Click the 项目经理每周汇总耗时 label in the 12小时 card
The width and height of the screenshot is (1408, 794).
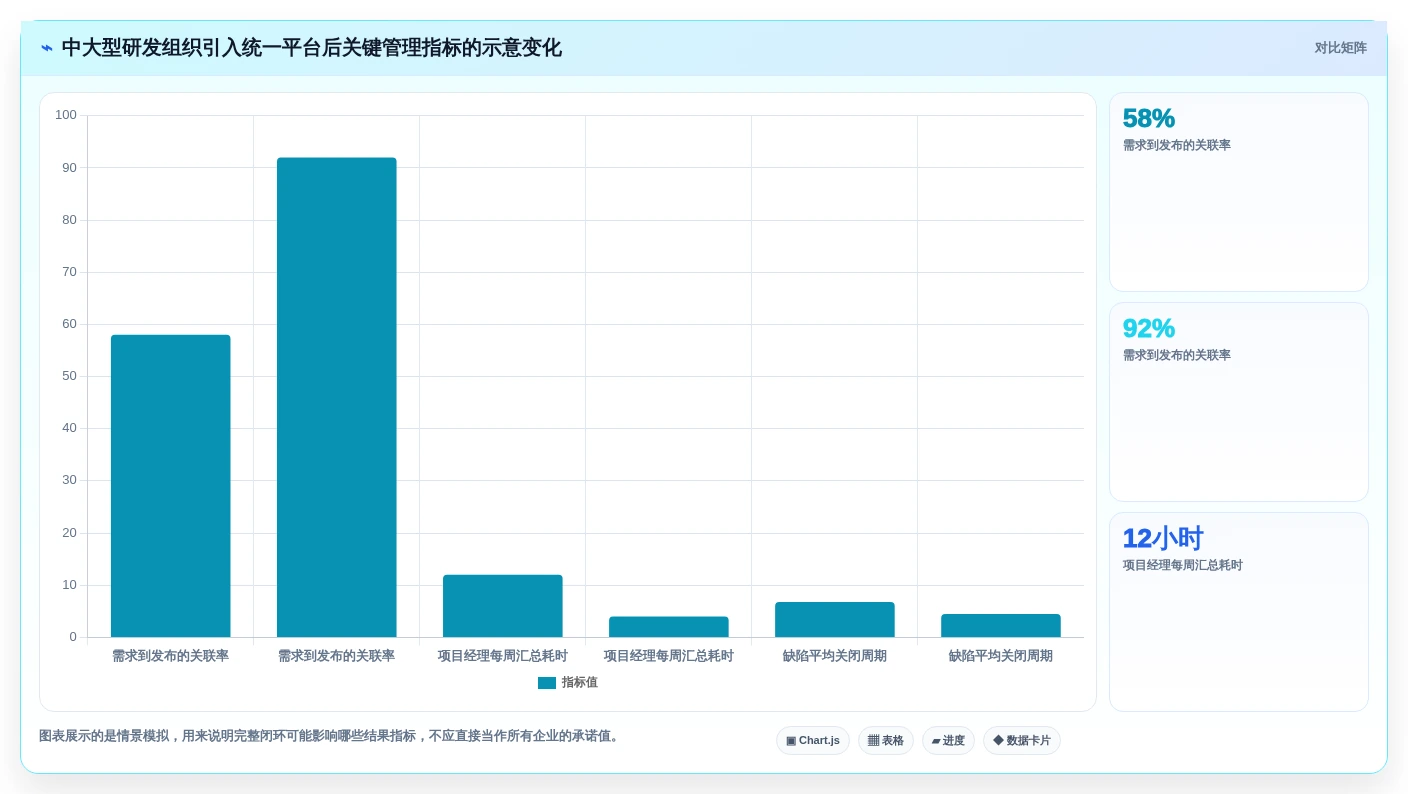1182,565
